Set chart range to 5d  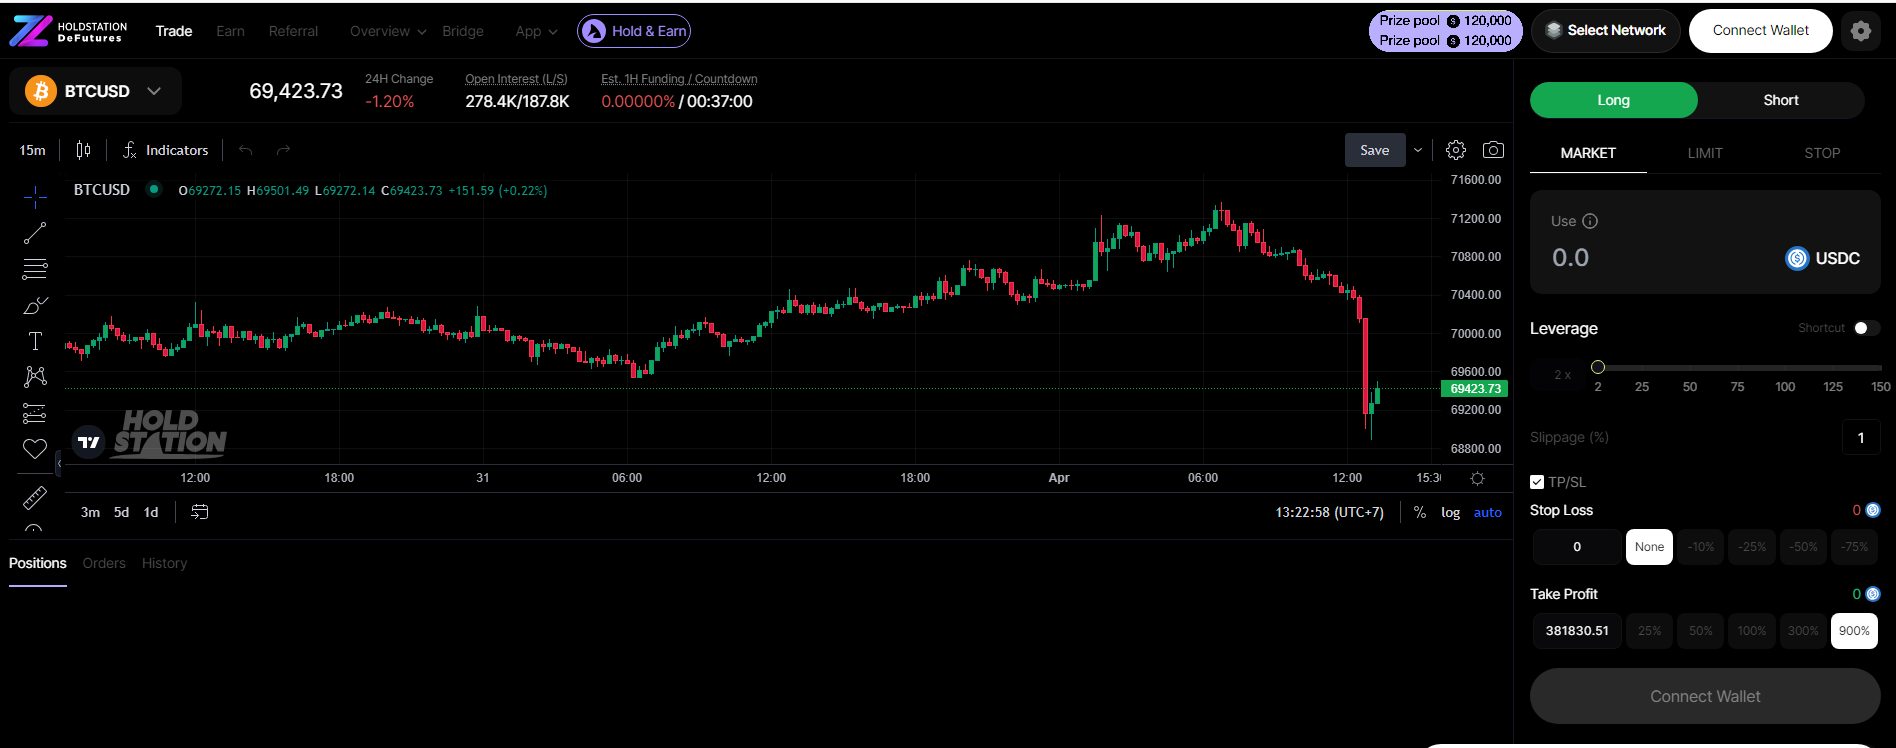click(x=121, y=512)
